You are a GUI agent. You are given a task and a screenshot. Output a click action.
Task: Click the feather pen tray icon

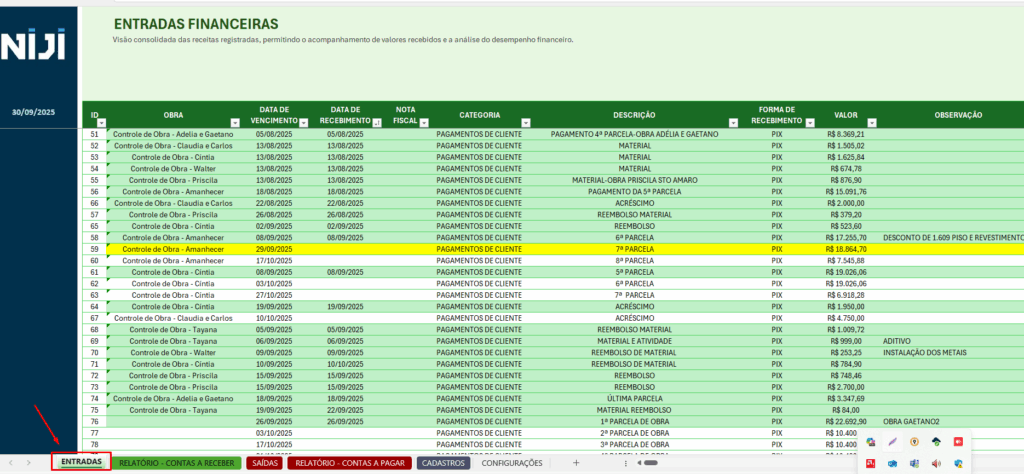tap(893, 441)
